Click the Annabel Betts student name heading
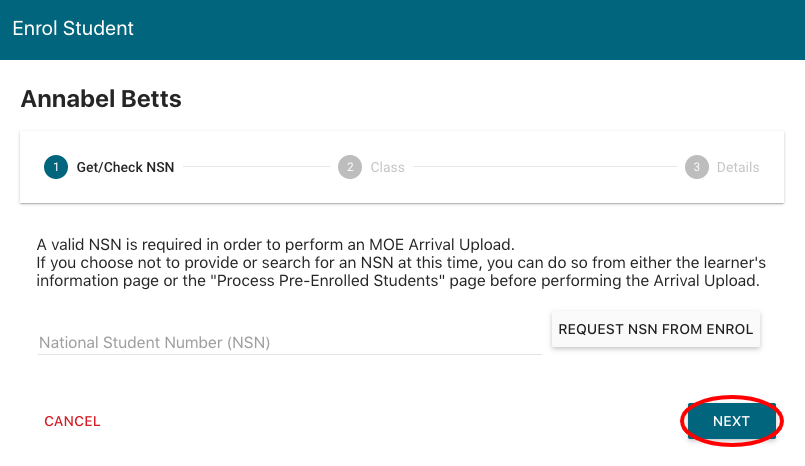 [x=101, y=99]
